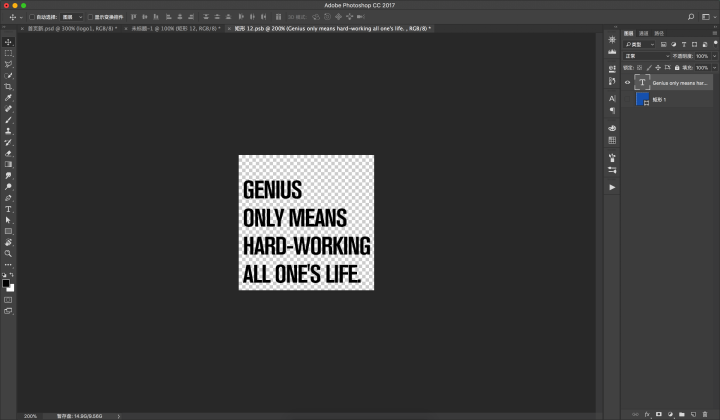The image size is (720, 420).
Task: Select the Brush tool
Action: point(8,119)
